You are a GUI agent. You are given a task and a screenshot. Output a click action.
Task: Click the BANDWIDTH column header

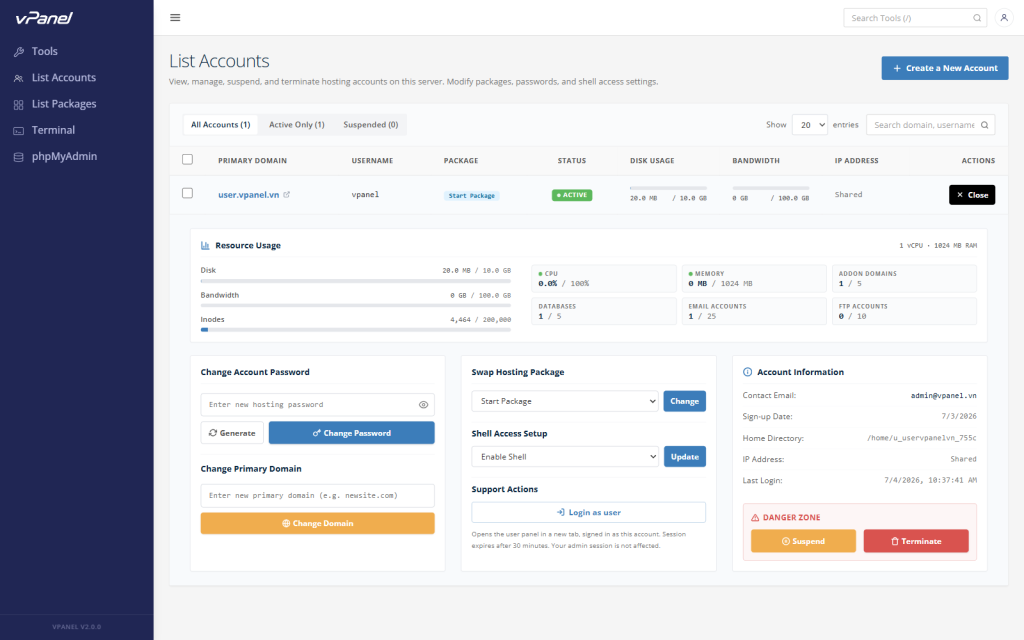tap(756, 161)
